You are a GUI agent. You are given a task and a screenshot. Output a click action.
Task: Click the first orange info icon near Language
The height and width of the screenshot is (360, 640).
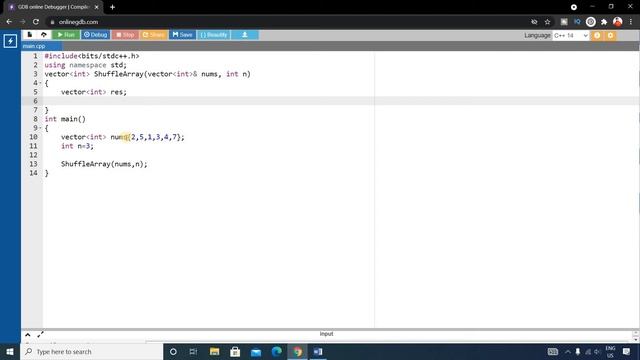pyautogui.click(x=597, y=36)
